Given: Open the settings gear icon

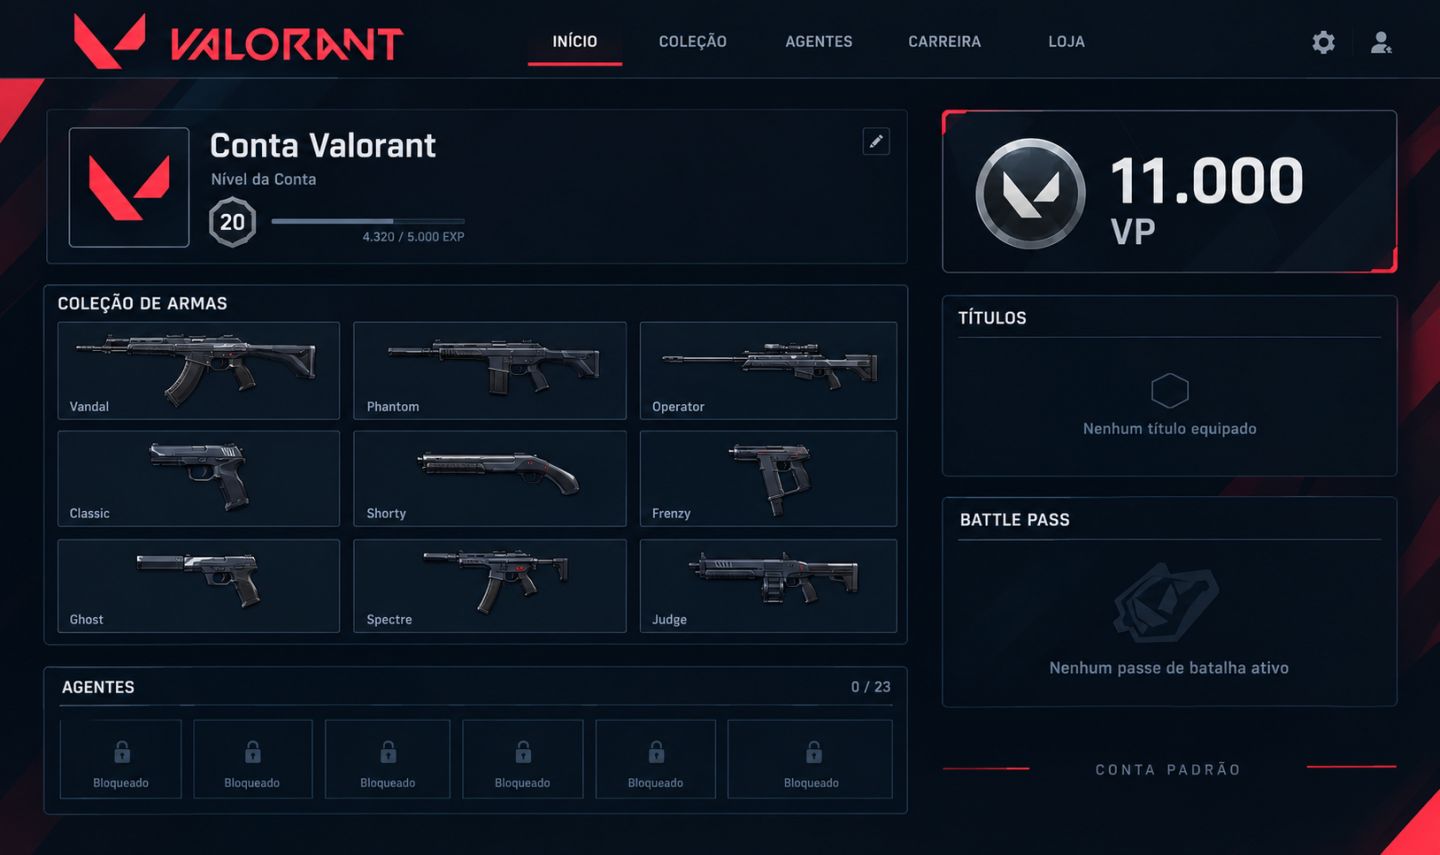Looking at the screenshot, I should pyautogui.click(x=1323, y=42).
